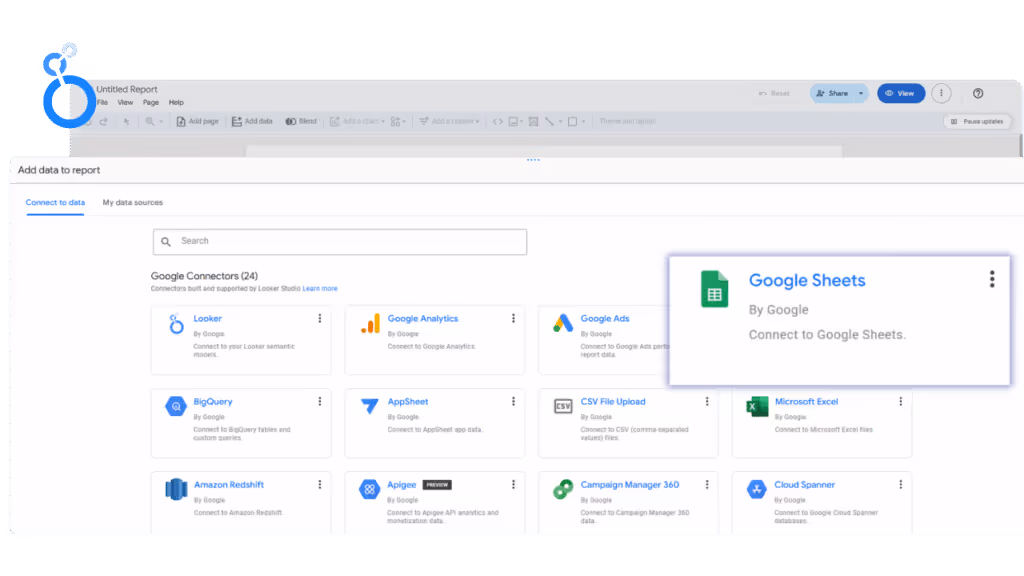1024x576 pixels.
Task: Click inside the connector Search field
Action: point(340,241)
